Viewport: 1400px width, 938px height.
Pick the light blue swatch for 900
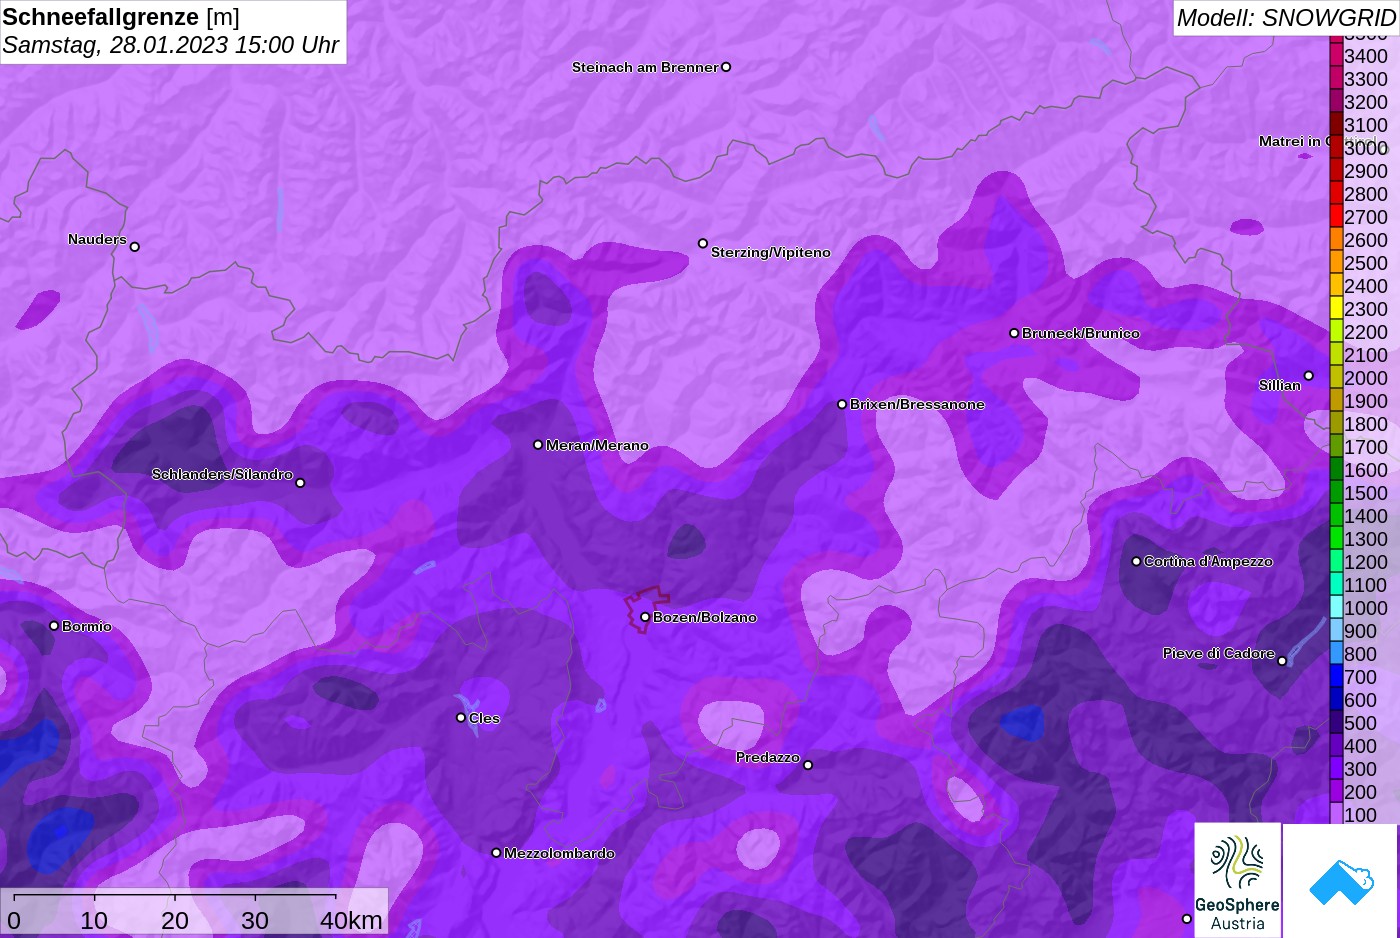coord(1336,630)
